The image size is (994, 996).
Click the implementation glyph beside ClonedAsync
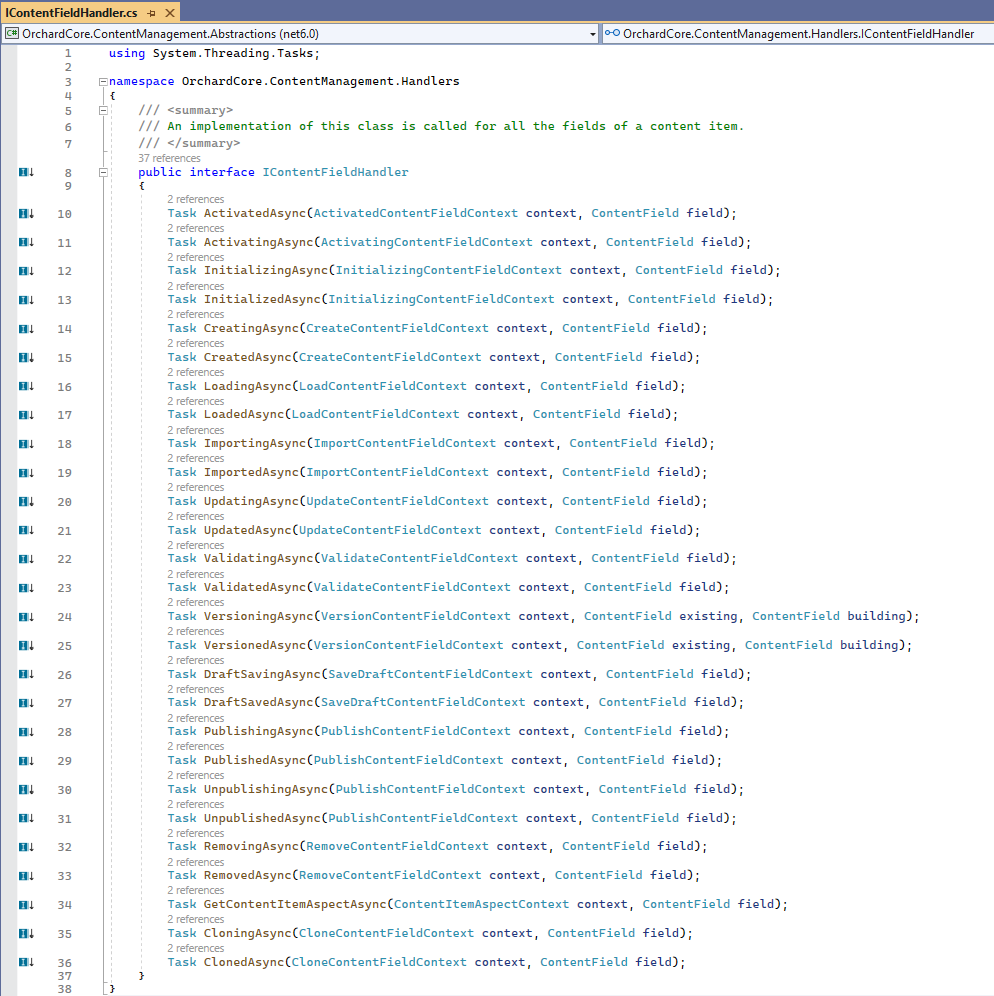point(26,962)
